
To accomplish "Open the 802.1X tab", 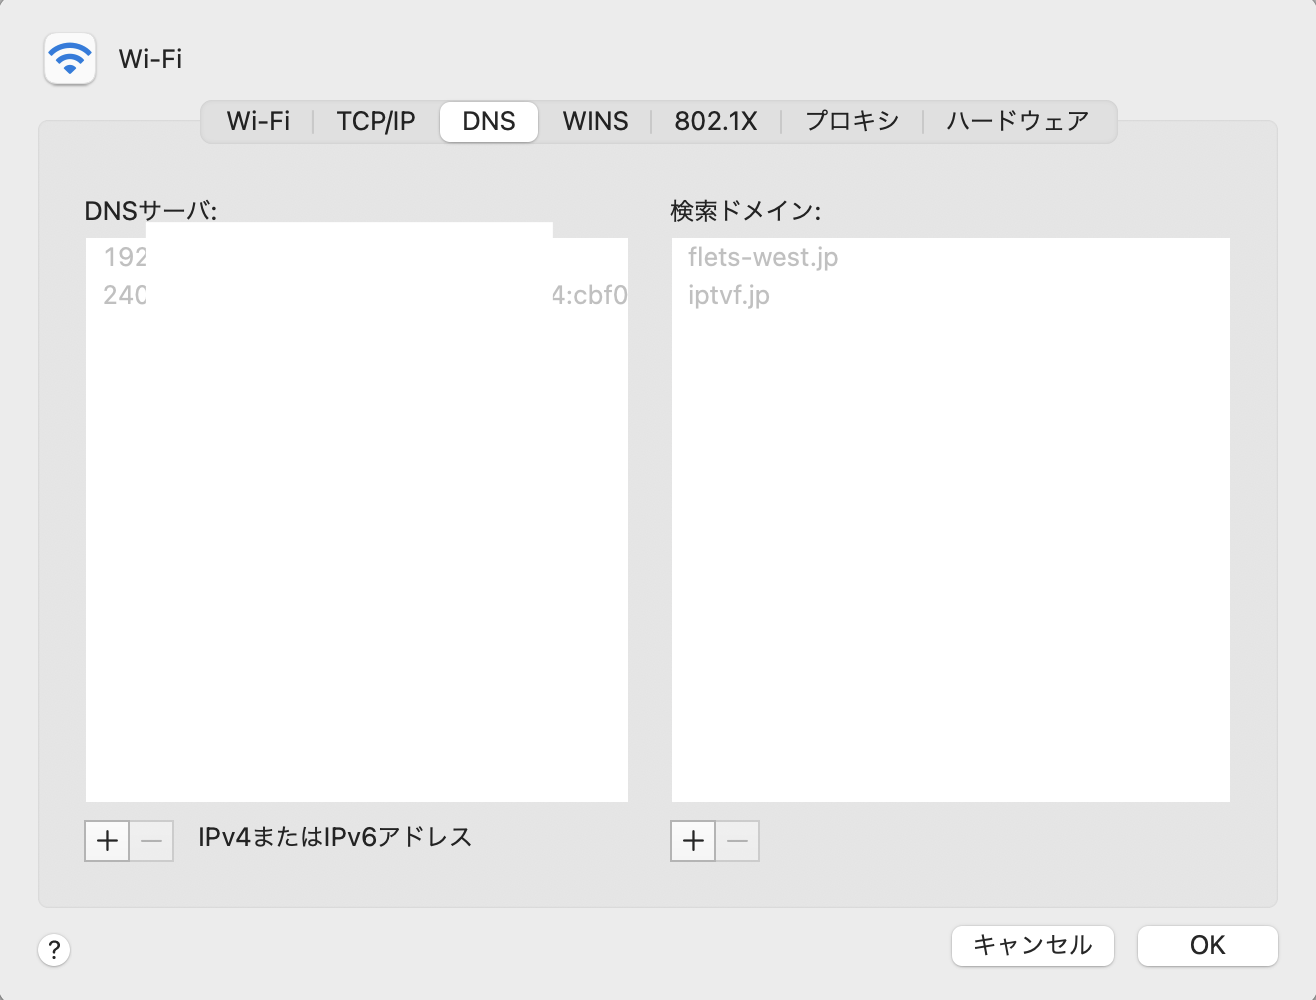I will tap(715, 122).
